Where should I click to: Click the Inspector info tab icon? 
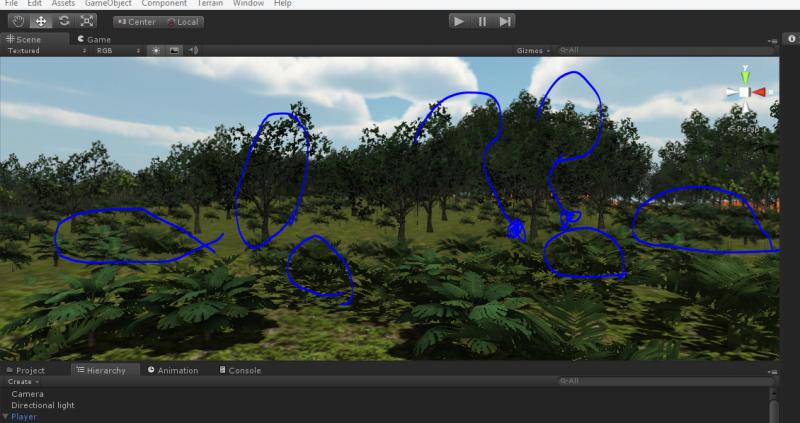coord(791,39)
